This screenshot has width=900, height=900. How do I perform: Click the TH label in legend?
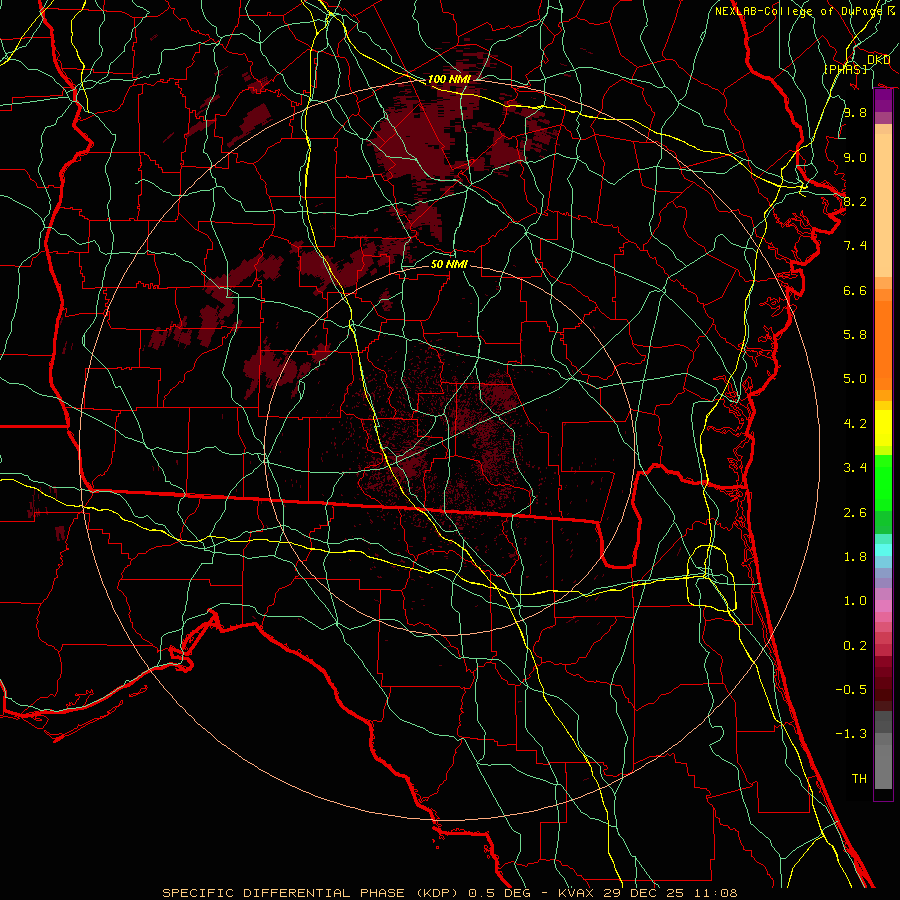[858, 778]
